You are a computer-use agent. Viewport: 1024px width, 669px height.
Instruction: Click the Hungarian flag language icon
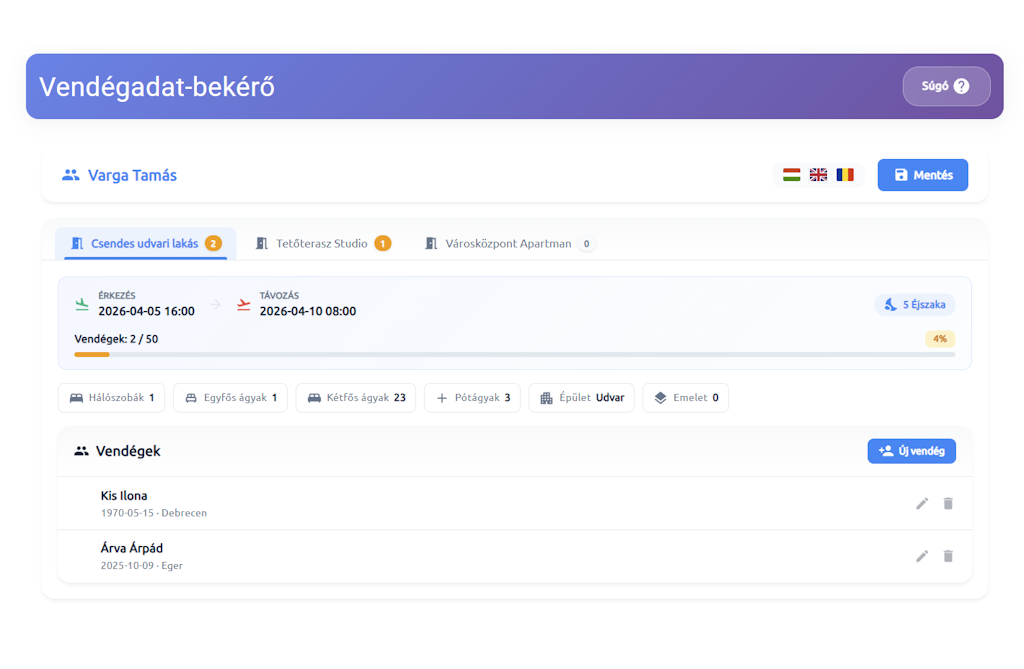pos(791,175)
